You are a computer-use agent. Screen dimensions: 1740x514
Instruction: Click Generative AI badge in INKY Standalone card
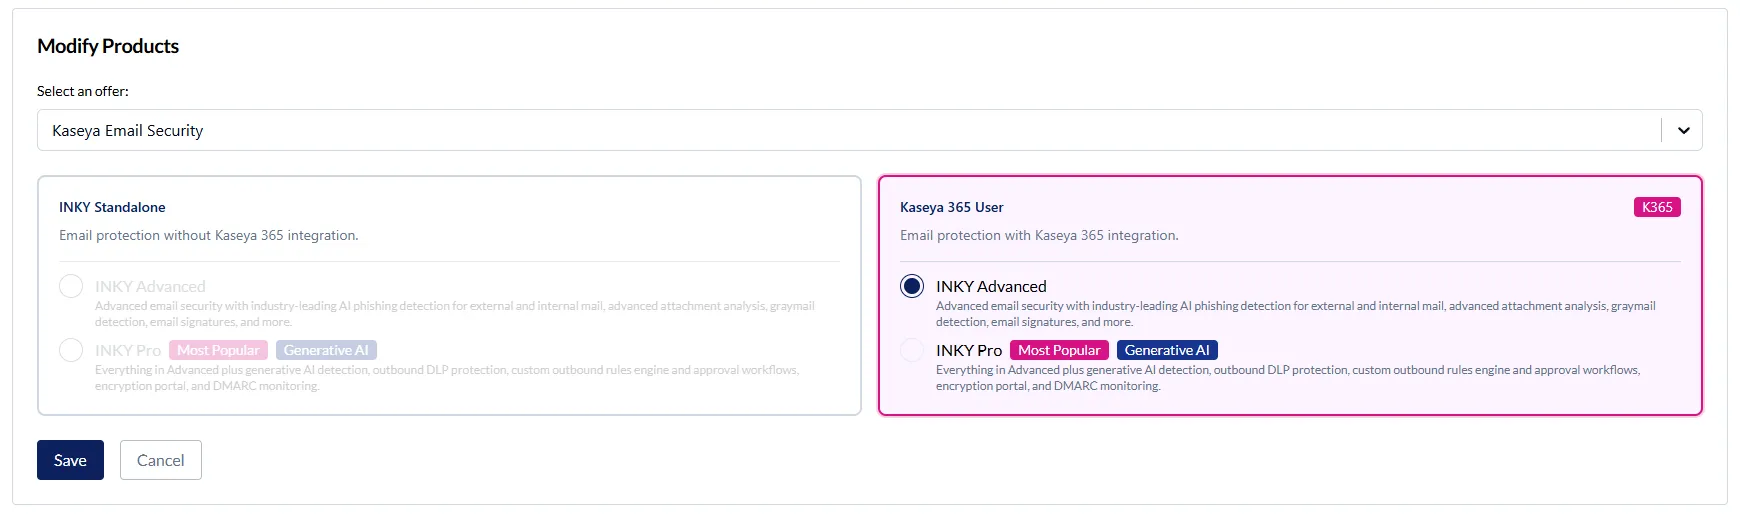pyautogui.click(x=326, y=350)
